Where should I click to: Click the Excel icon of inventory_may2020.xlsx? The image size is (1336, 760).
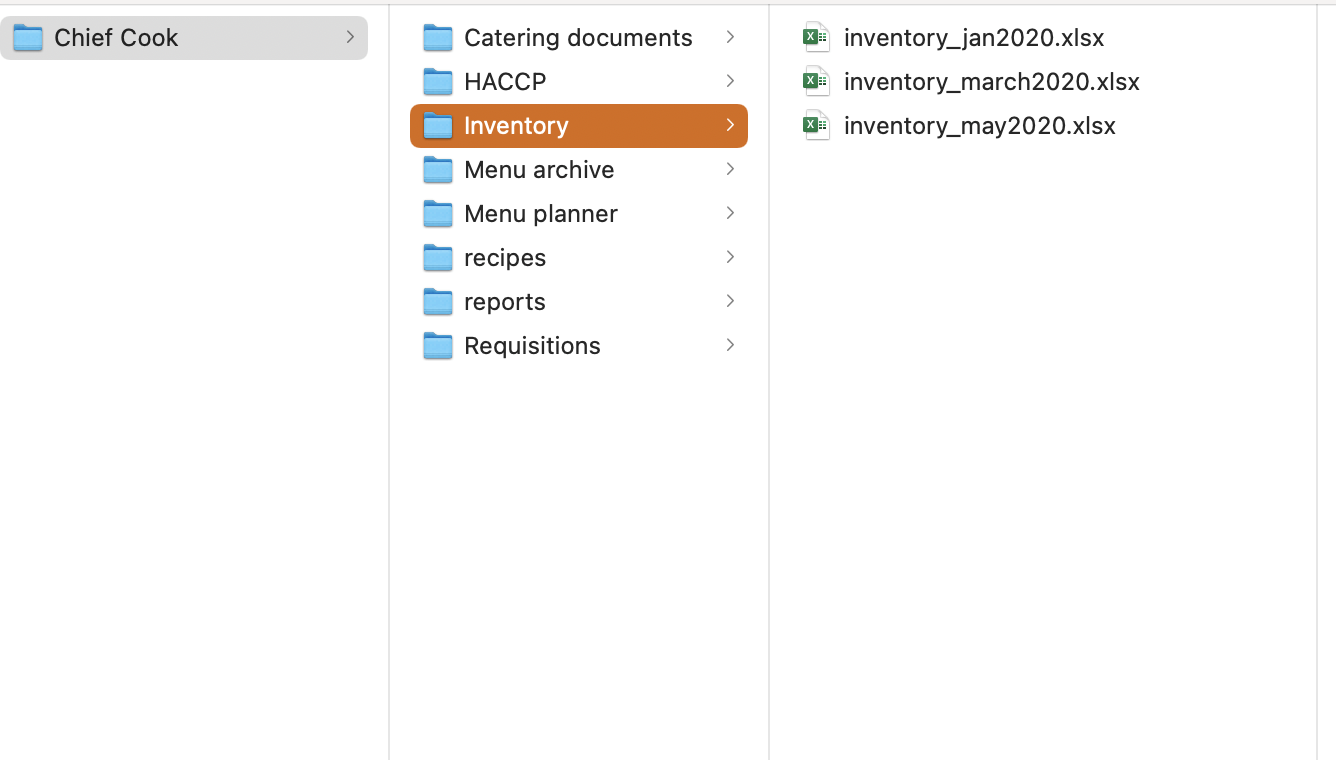click(817, 126)
